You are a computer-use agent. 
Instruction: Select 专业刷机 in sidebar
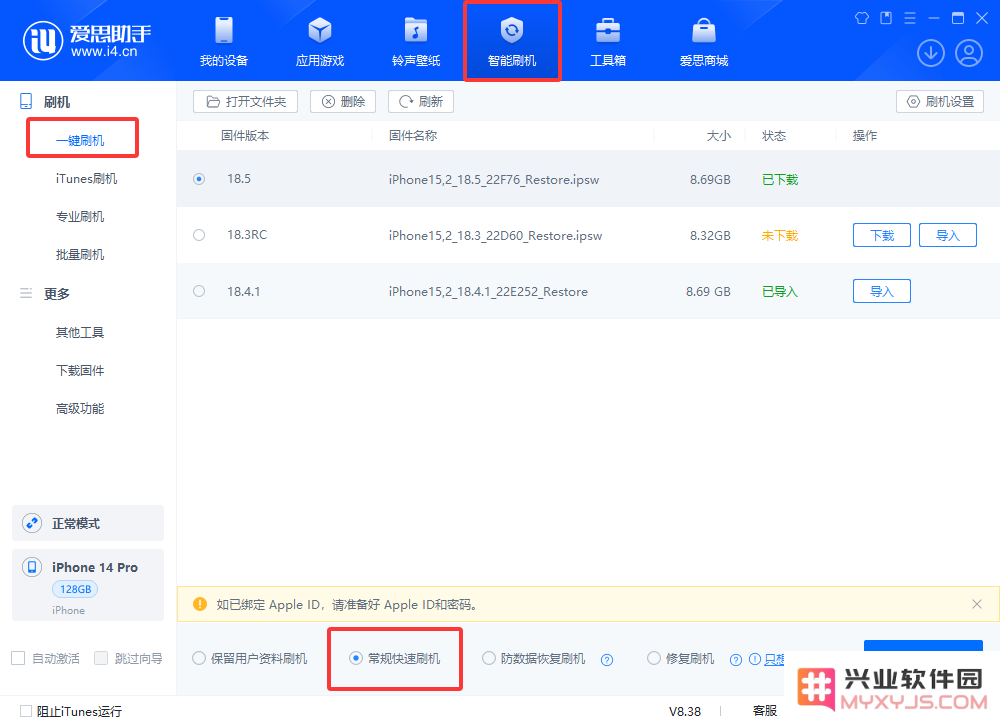coord(80,216)
